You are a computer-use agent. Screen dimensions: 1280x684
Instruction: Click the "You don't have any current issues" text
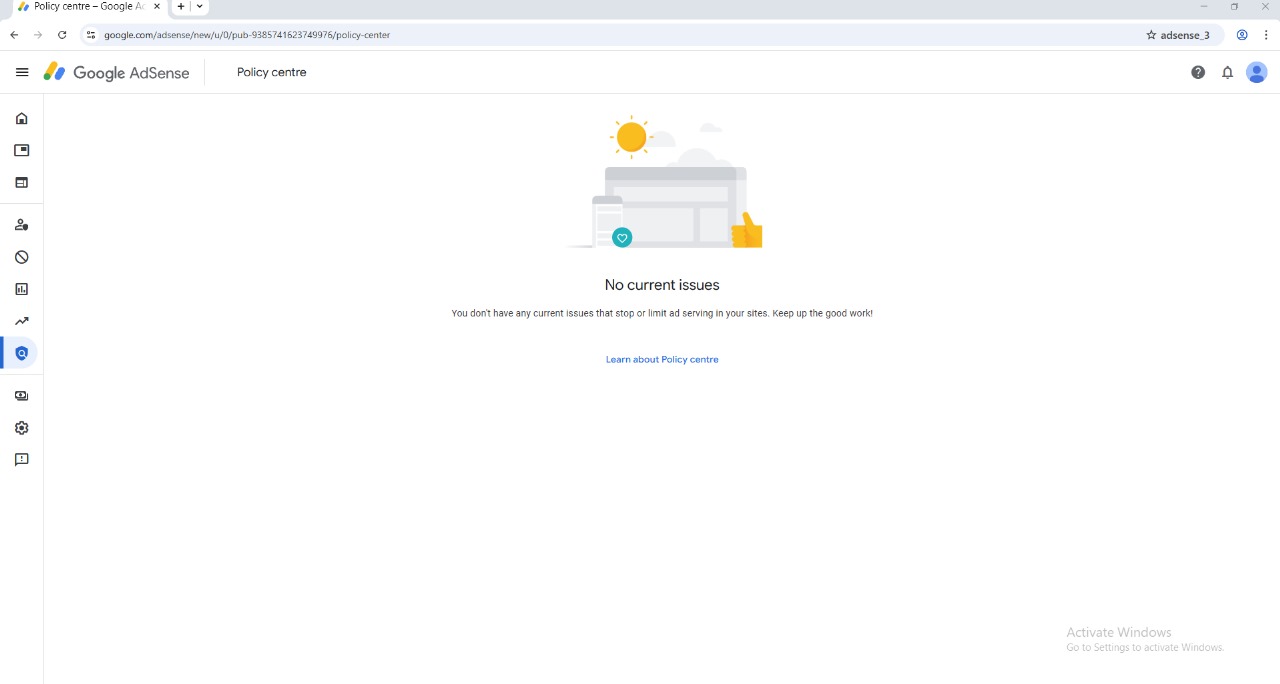pyautogui.click(x=662, y=313)
